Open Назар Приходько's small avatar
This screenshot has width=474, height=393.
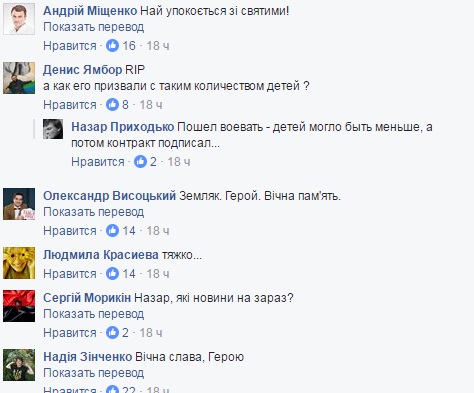[53, 129]
